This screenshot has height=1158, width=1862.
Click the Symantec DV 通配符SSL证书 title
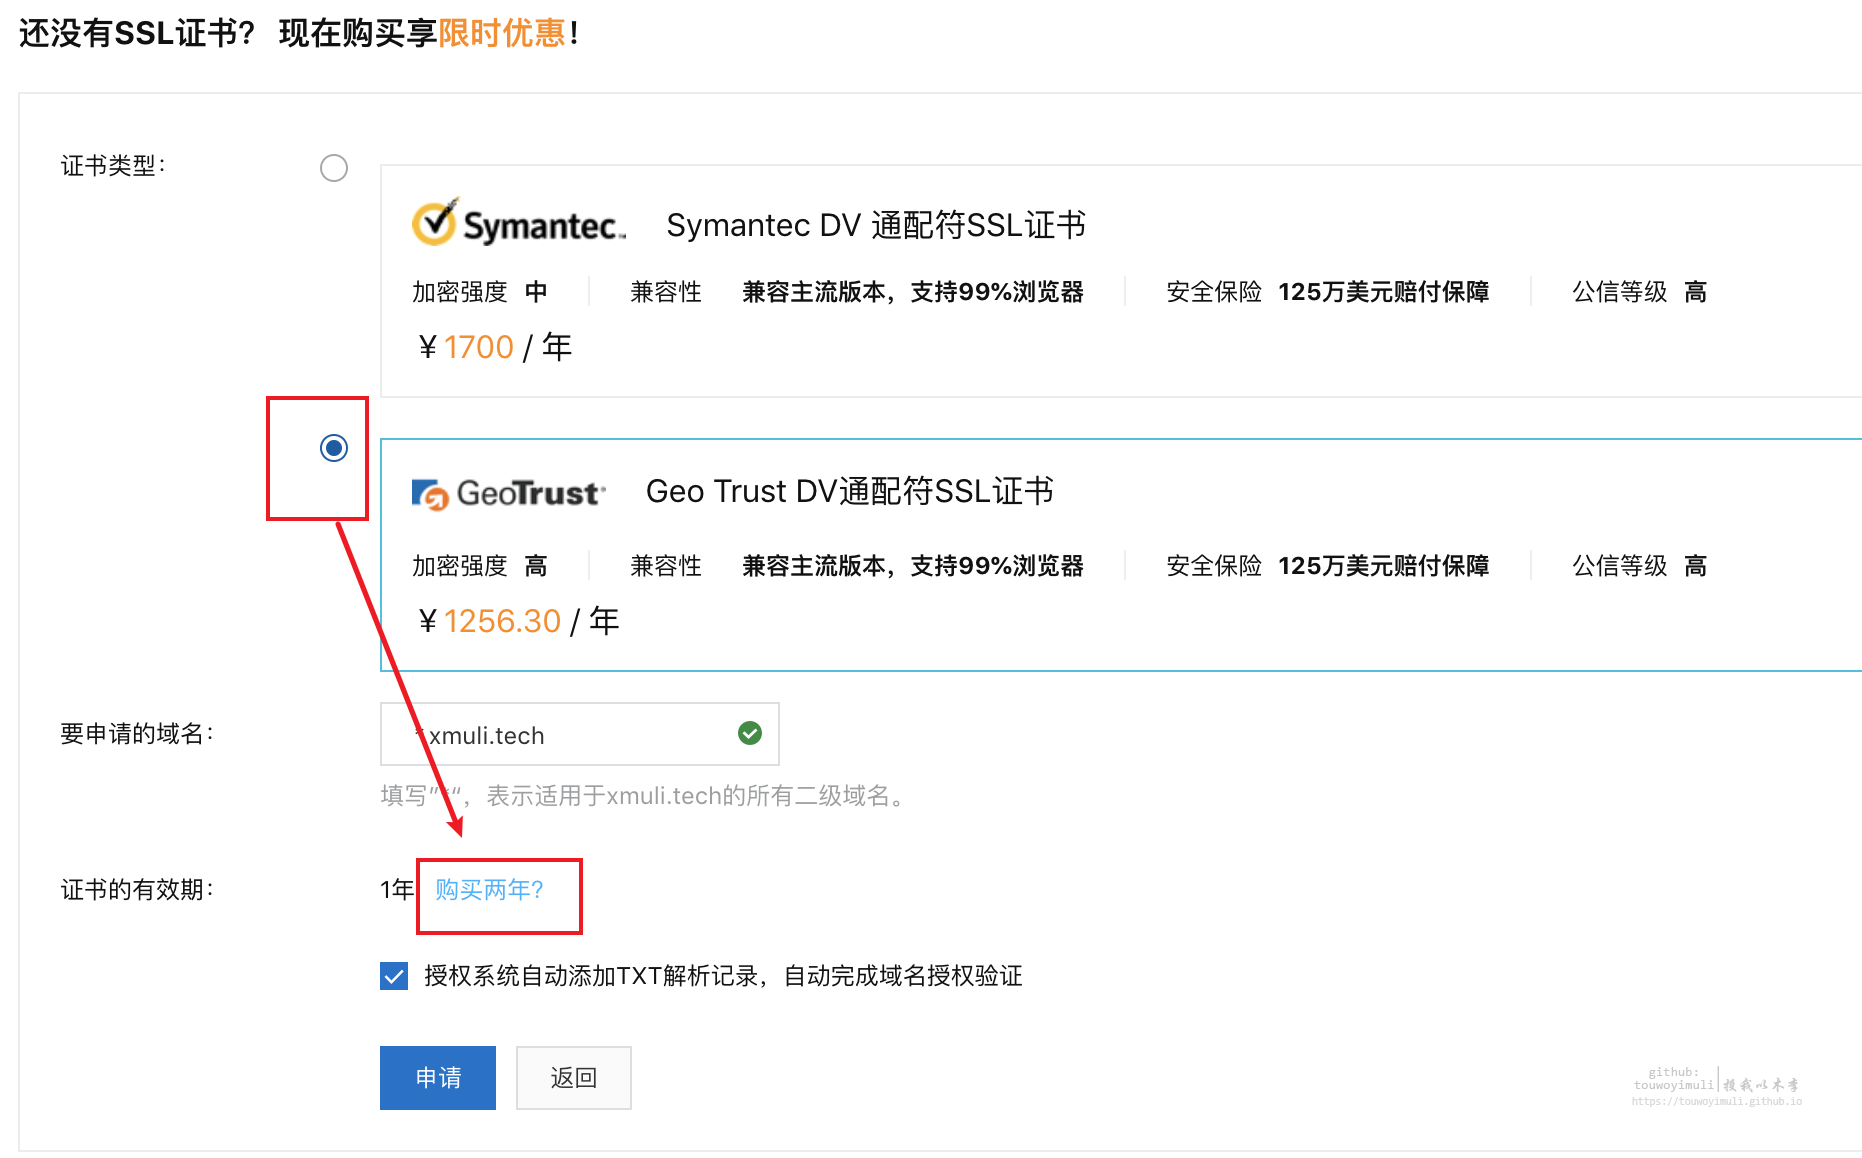click(876, 225)
